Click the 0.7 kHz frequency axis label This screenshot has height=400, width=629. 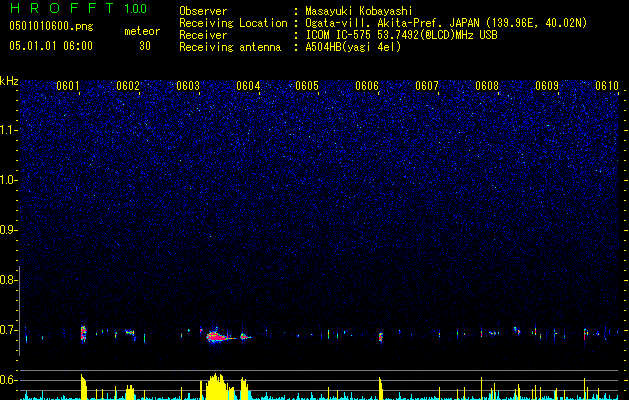(8, 330)
